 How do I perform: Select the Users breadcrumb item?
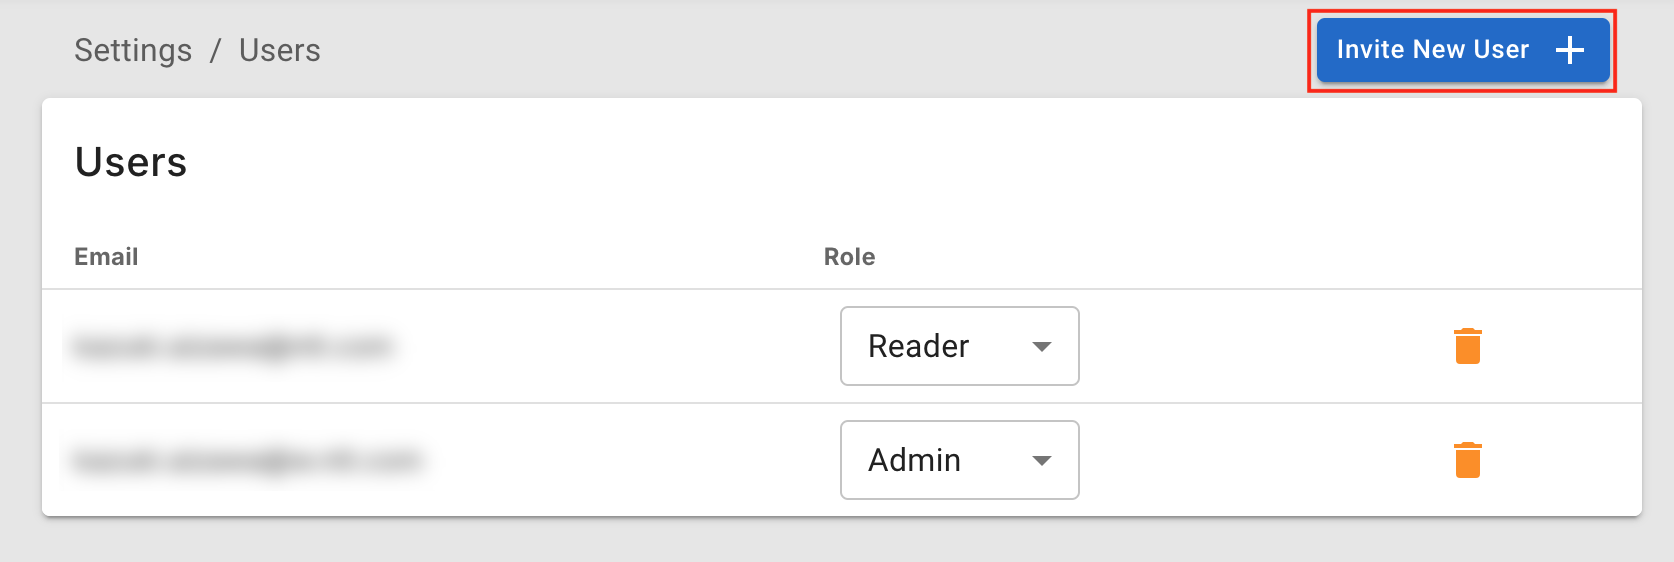click(x=280, y=50)
